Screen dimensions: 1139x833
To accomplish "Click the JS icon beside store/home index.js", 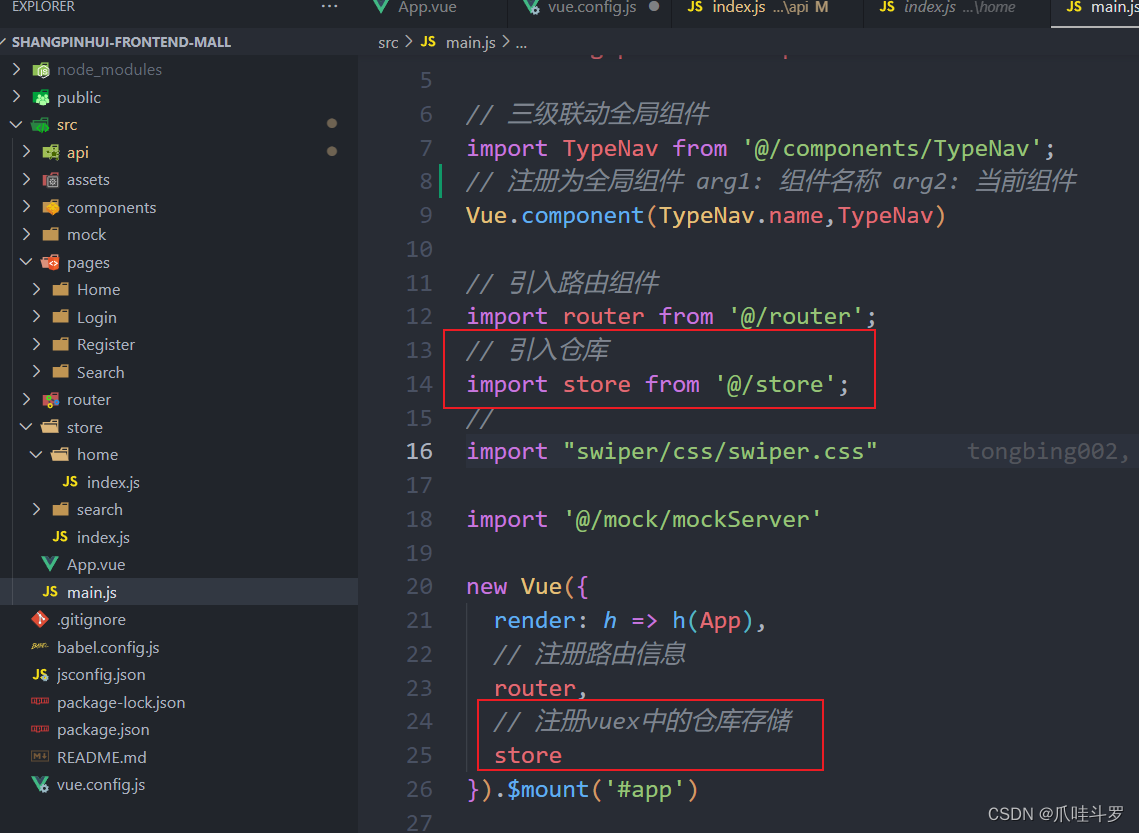I will pyautogui.click(x=70, y=481).
